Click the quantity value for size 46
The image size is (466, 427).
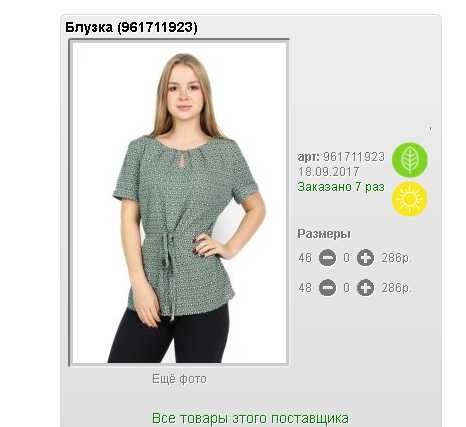point(347,258)
